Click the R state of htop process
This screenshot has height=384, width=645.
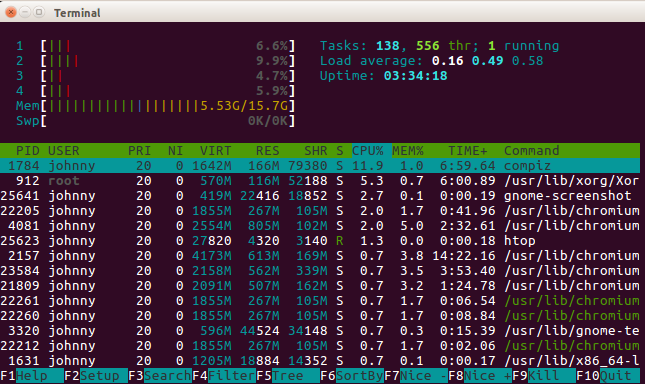point(339,241)
